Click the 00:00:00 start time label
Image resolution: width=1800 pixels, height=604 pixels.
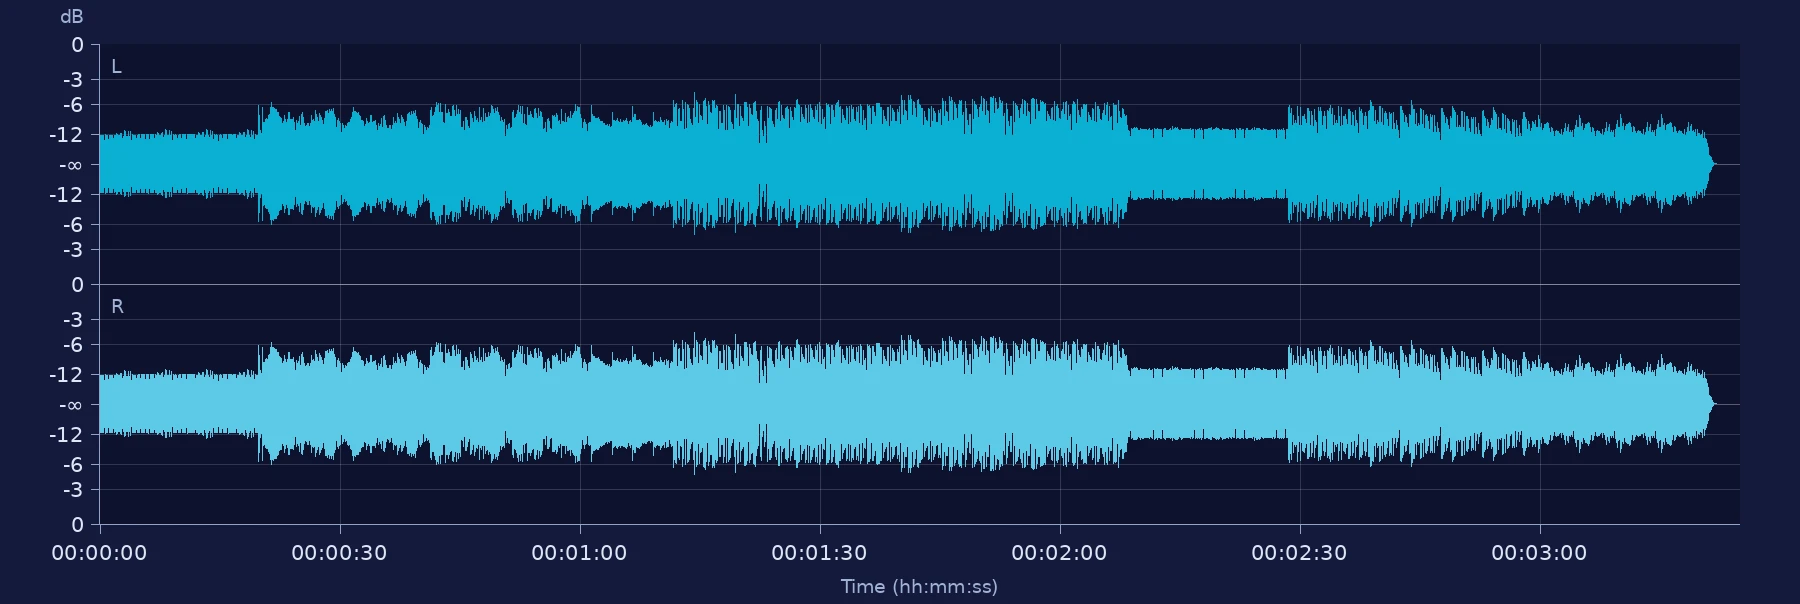(x=99, y=553)
